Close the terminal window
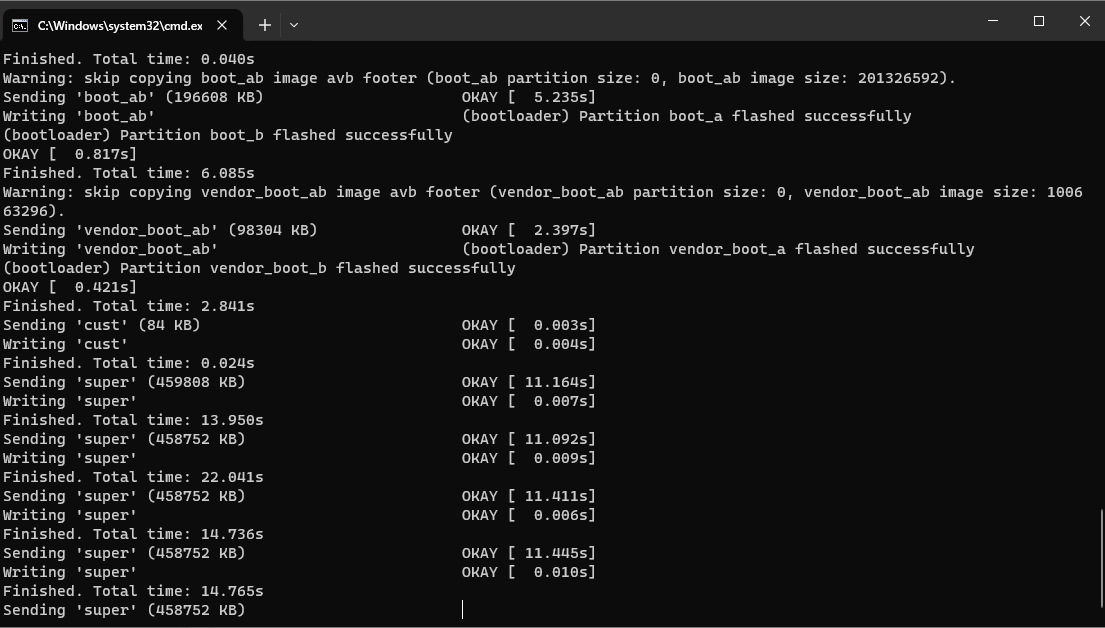Image resolution: width=1105 pixels, height=628 pixels. pos(1084,21)
